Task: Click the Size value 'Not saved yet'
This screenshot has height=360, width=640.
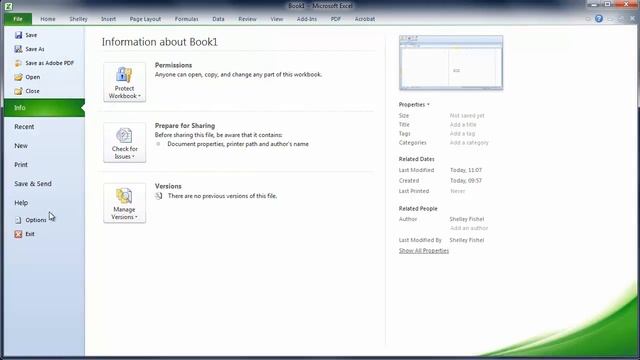Action: click(x=467, y=116)
